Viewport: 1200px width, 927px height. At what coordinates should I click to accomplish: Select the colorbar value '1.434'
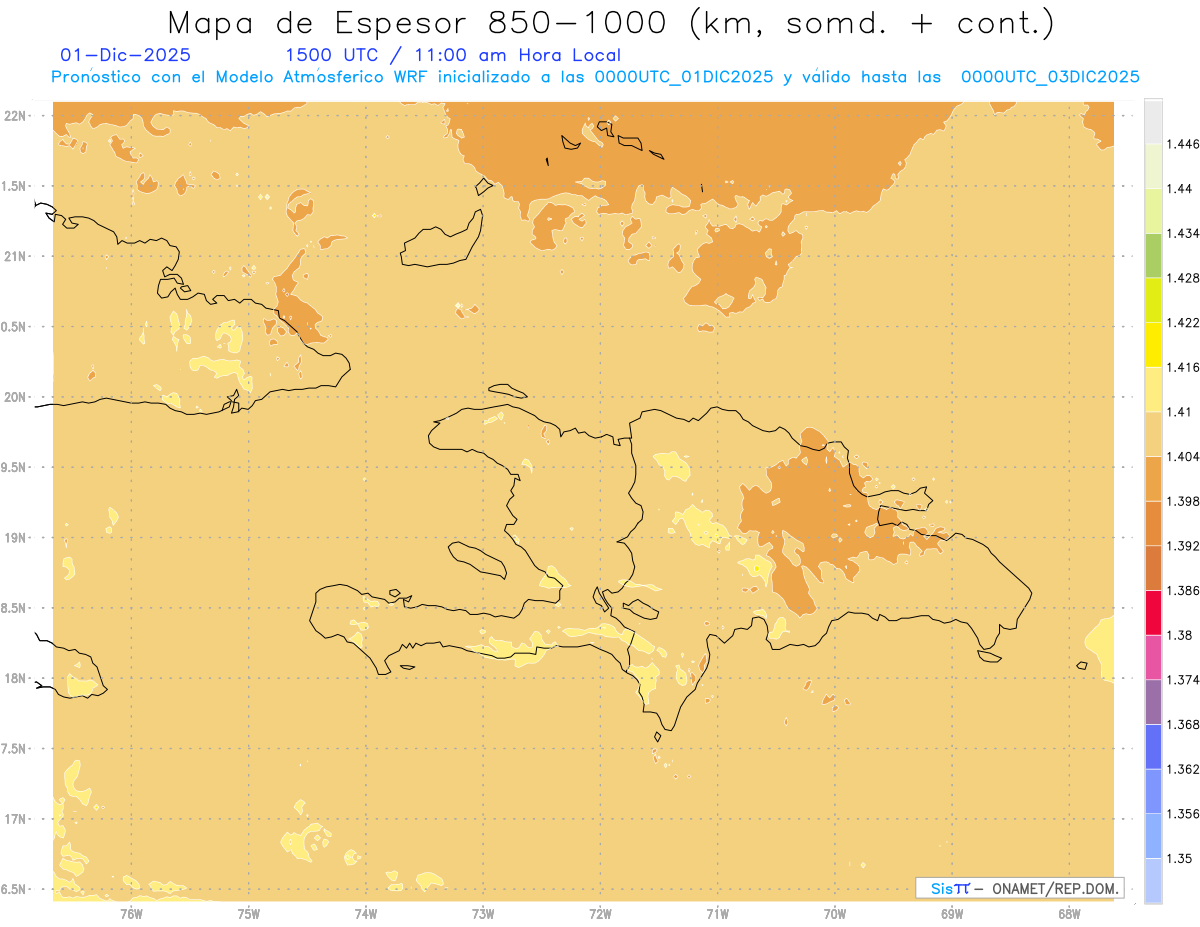(1183, 233)
